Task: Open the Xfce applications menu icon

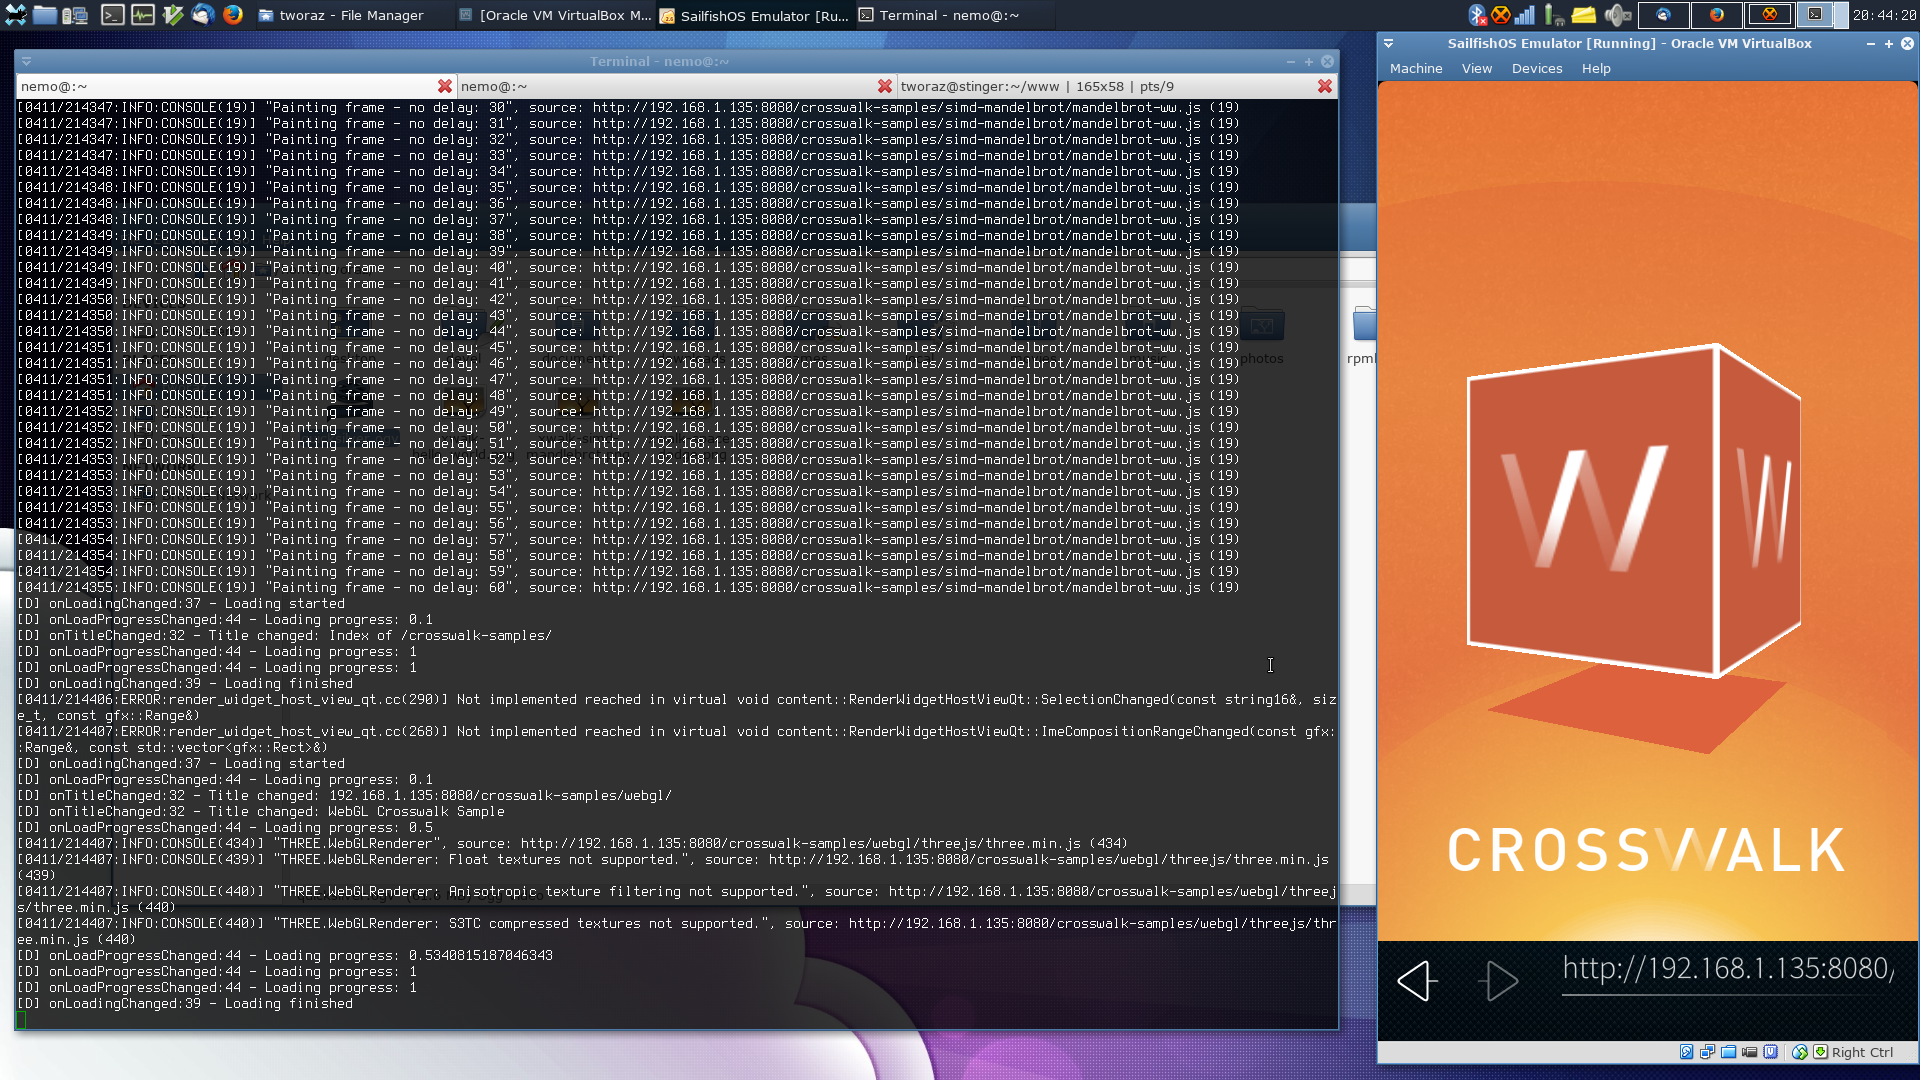Action: click(15, 15)
